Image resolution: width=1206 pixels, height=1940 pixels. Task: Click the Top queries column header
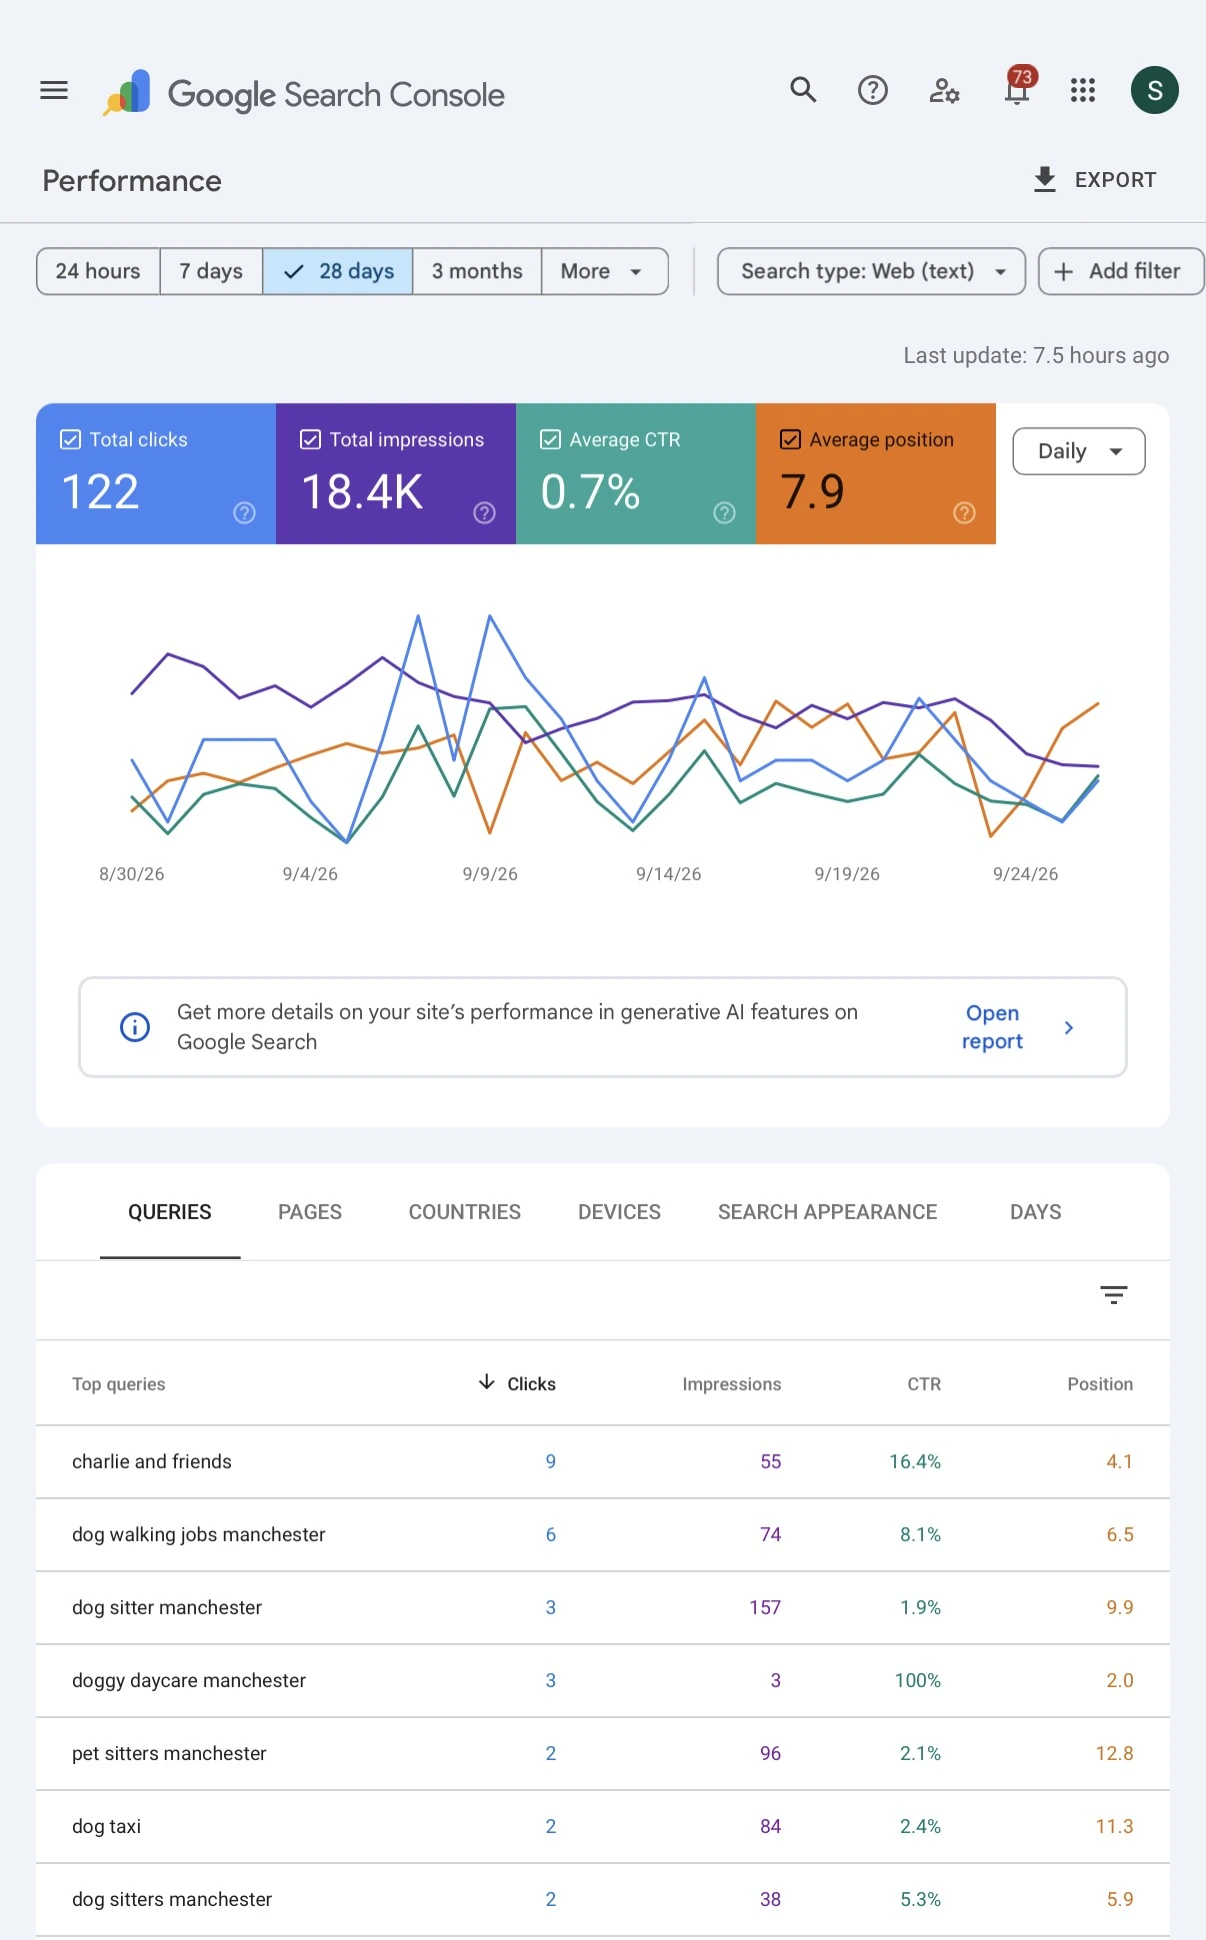coord(119,1384)
